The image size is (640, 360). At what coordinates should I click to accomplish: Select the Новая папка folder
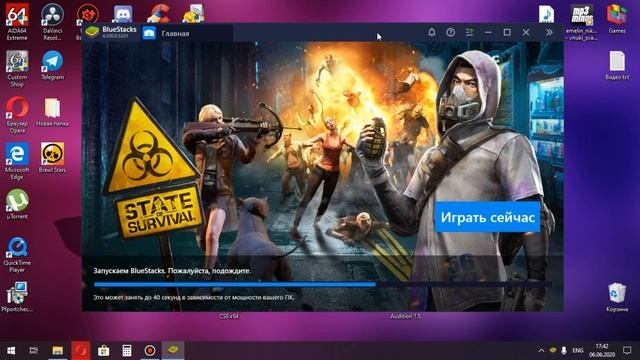pos(52,112)
